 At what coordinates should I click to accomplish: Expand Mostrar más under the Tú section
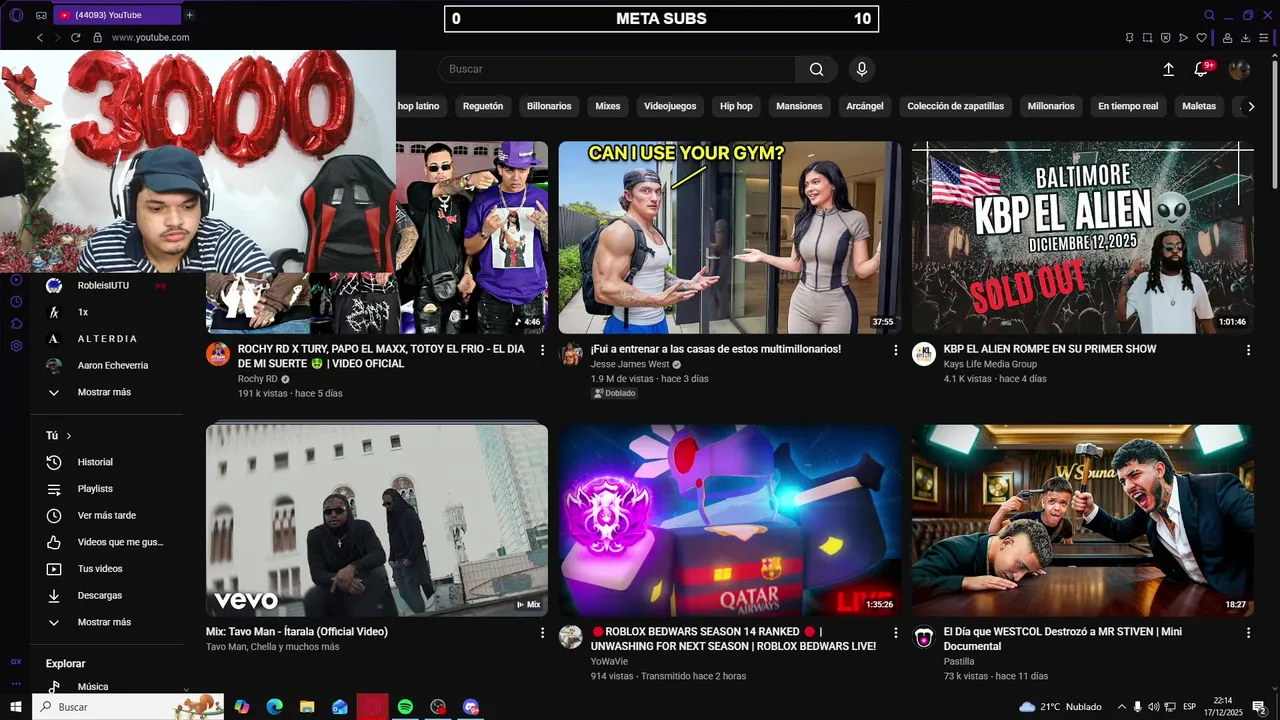(106, 622)
